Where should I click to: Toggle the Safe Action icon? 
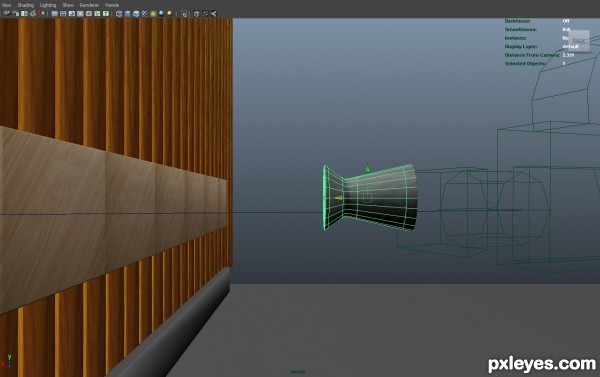97,14
